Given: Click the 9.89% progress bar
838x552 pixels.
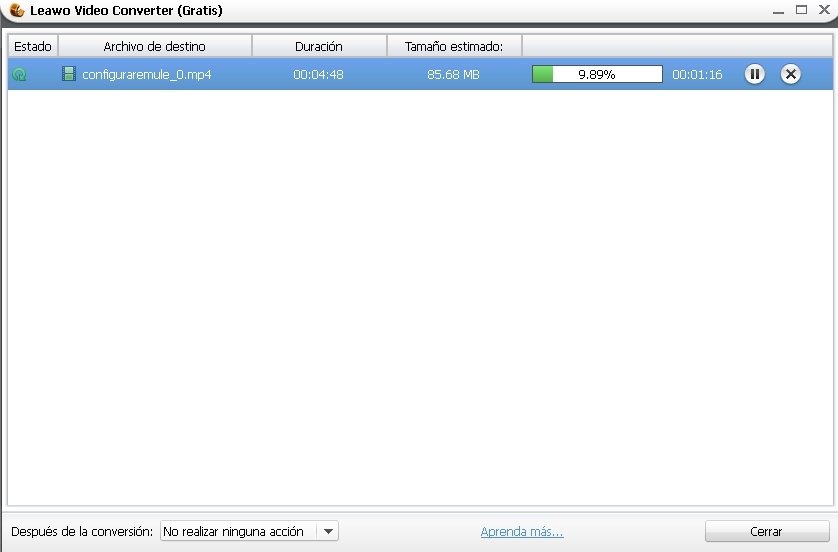Looking at the screenshot, I should point(597,74).
